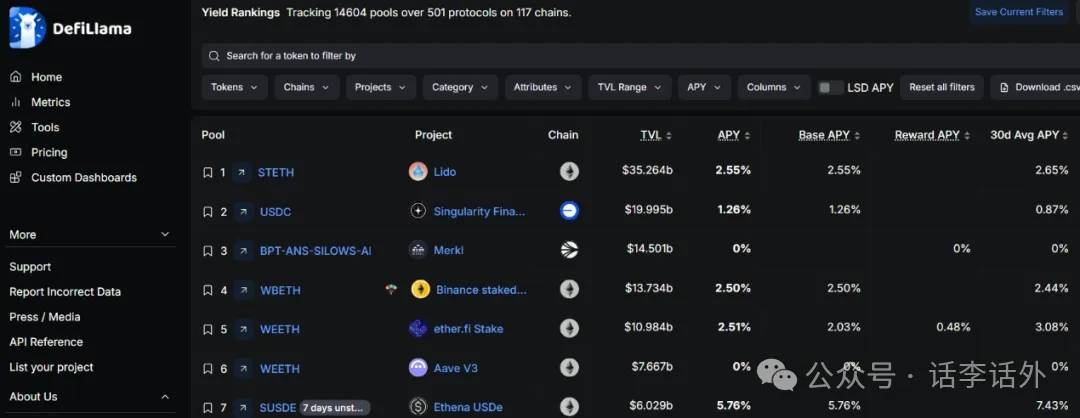Click Reset all filters button
Image resolution: width=1080 pixels, height=418 pixels.
pos(941,87)
